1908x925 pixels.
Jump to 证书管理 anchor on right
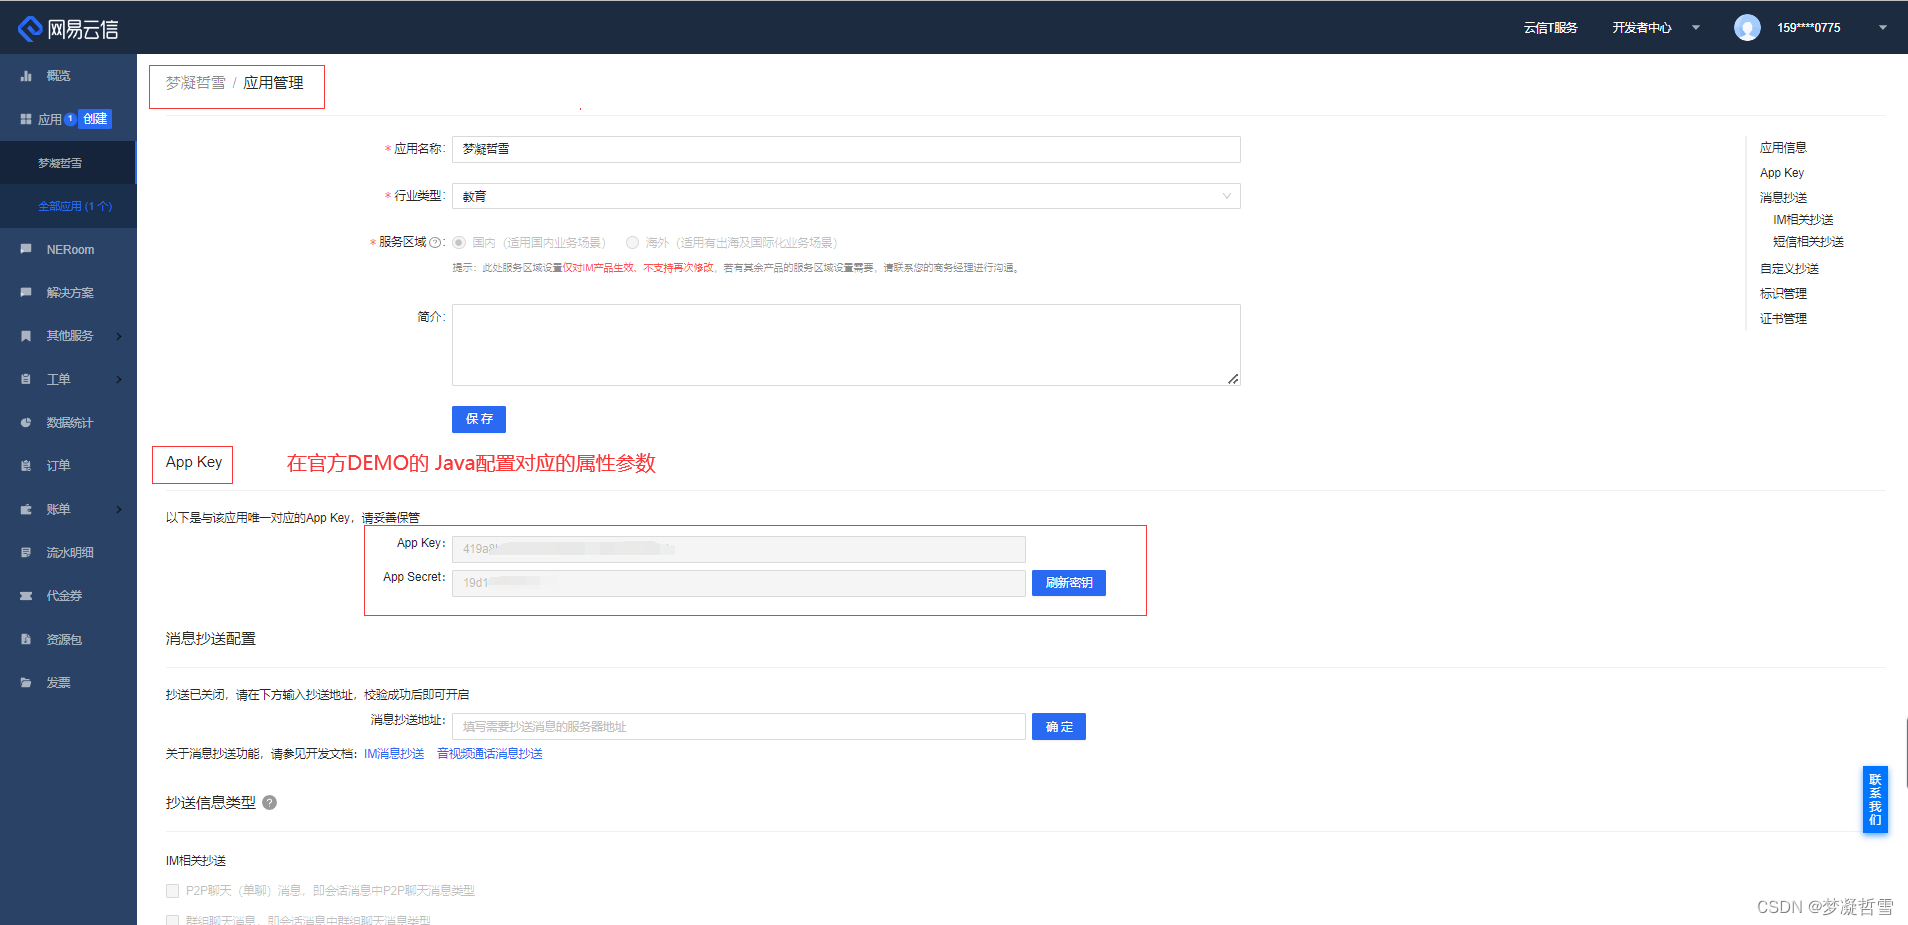1783,319
